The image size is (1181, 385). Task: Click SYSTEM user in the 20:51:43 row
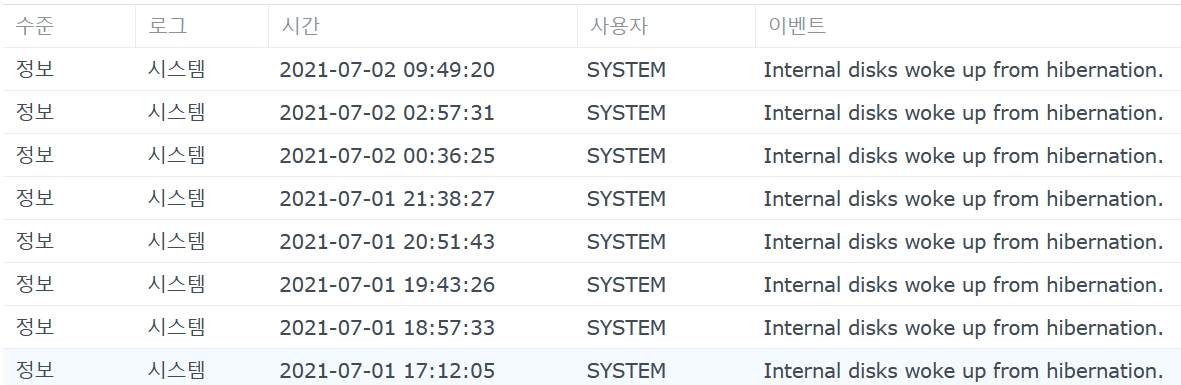627,242
